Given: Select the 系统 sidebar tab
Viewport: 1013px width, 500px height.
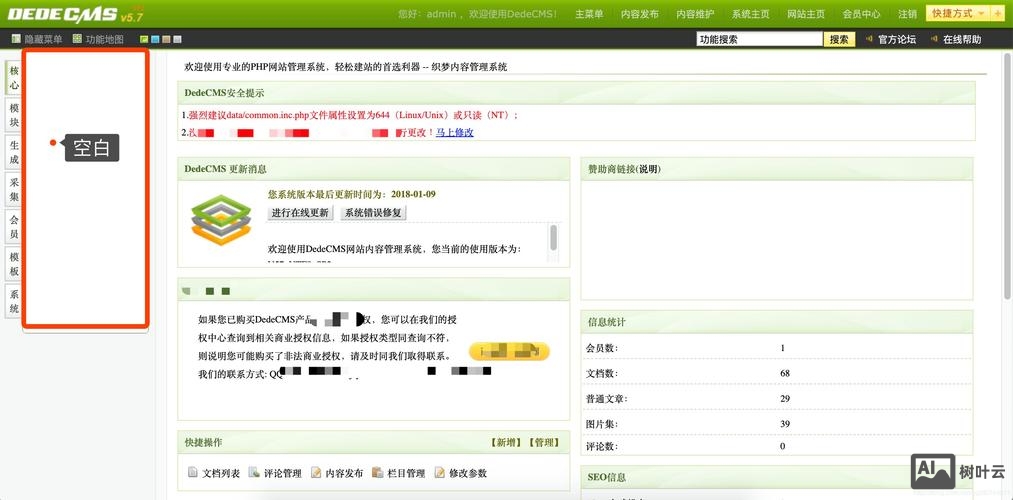Looking at the screenshot, I should pyautogui.click(x=14, y=300).
